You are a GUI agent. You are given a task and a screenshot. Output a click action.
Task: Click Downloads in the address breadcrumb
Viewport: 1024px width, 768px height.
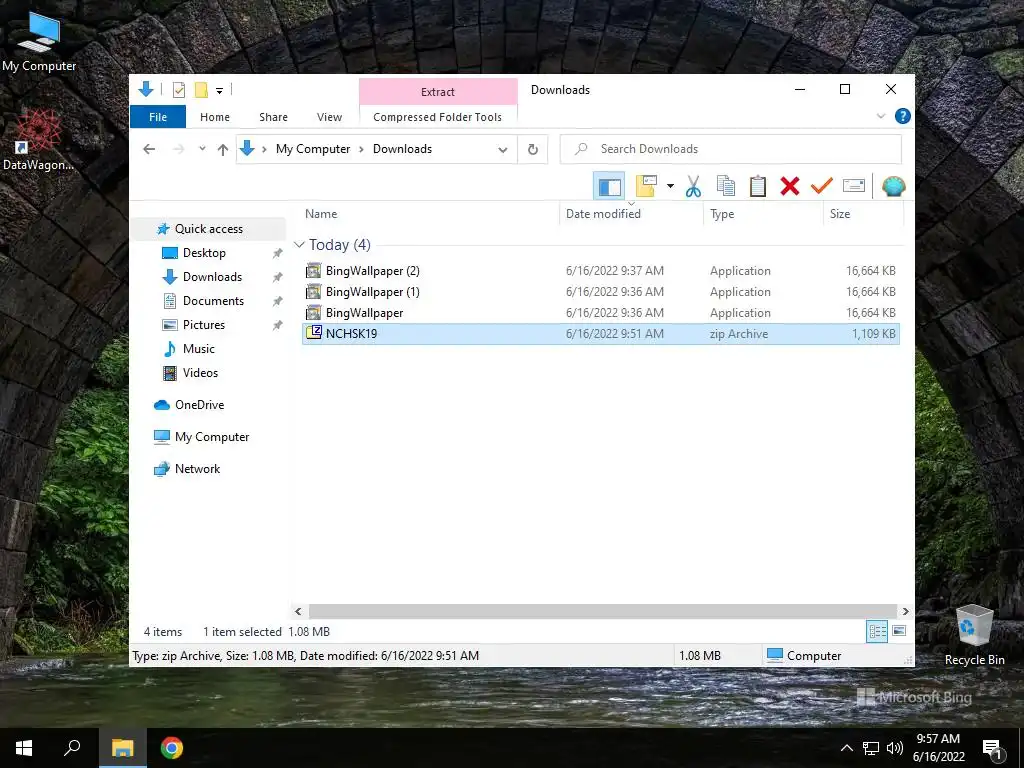pyautogui.click(x=402, y=149)
